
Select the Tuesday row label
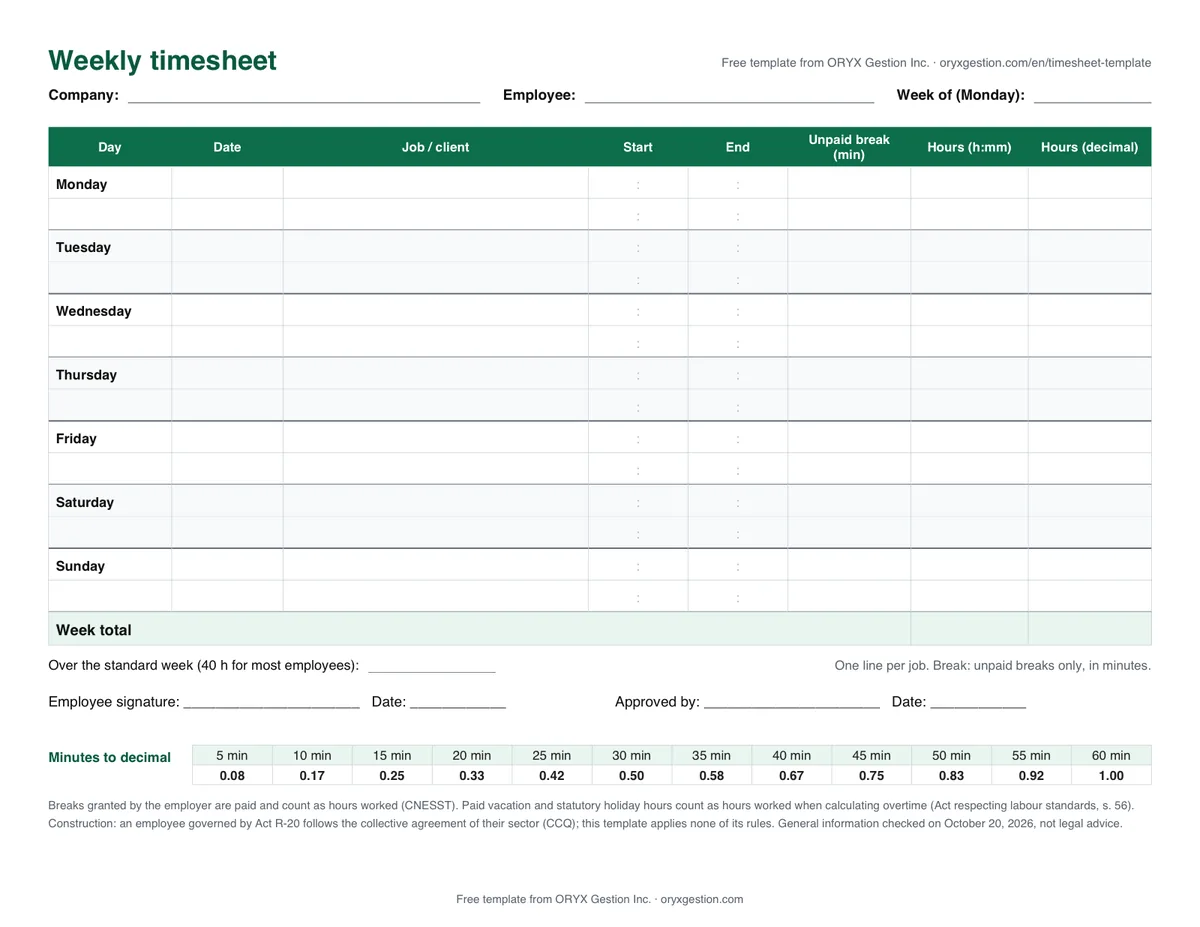coord(84,248)
